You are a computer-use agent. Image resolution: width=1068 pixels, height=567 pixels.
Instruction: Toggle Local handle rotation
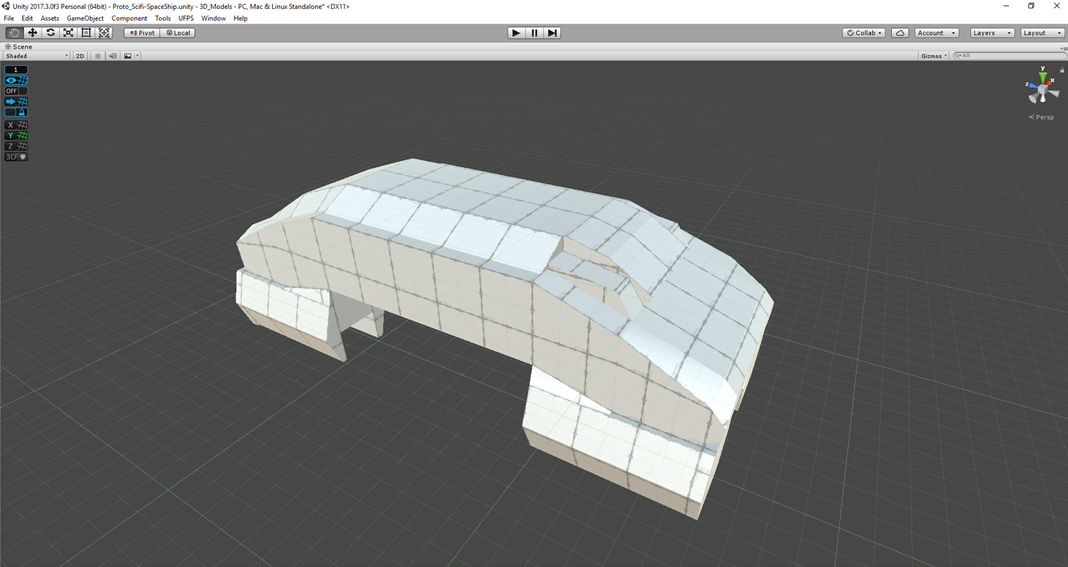coord(178,33)
